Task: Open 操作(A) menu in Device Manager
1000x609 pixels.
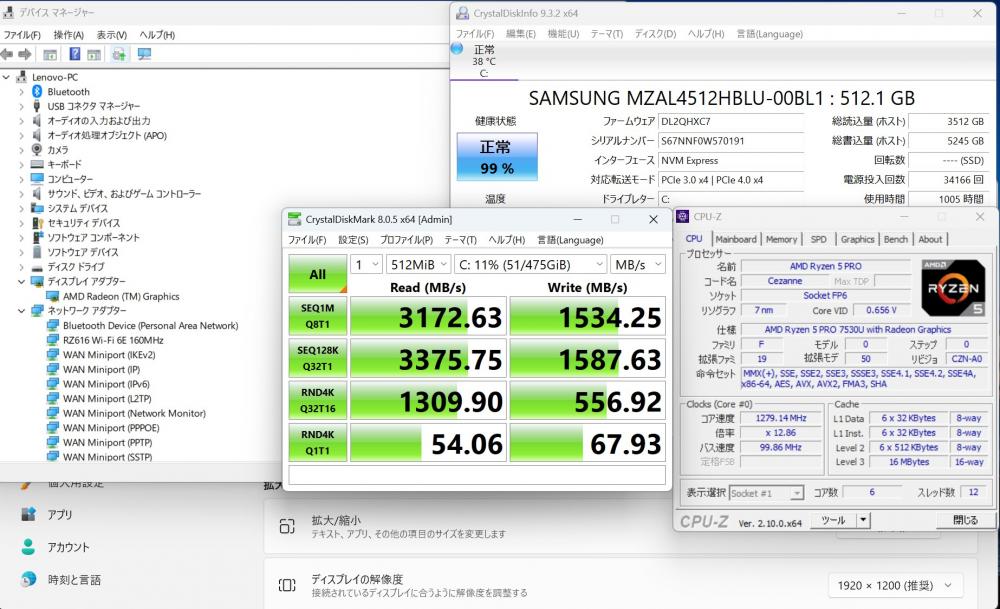Action: click(x=68, y=35)
